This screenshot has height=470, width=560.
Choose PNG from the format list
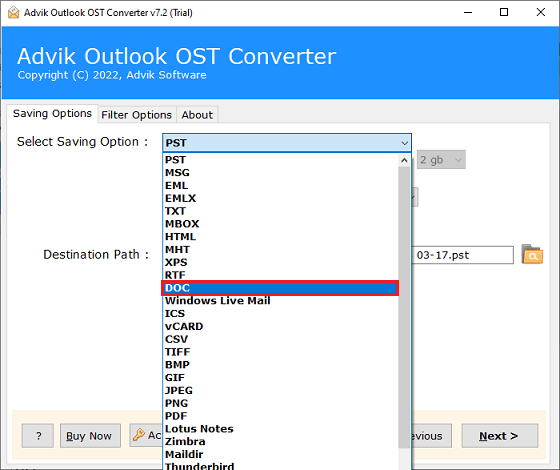[x=281, y=403]
